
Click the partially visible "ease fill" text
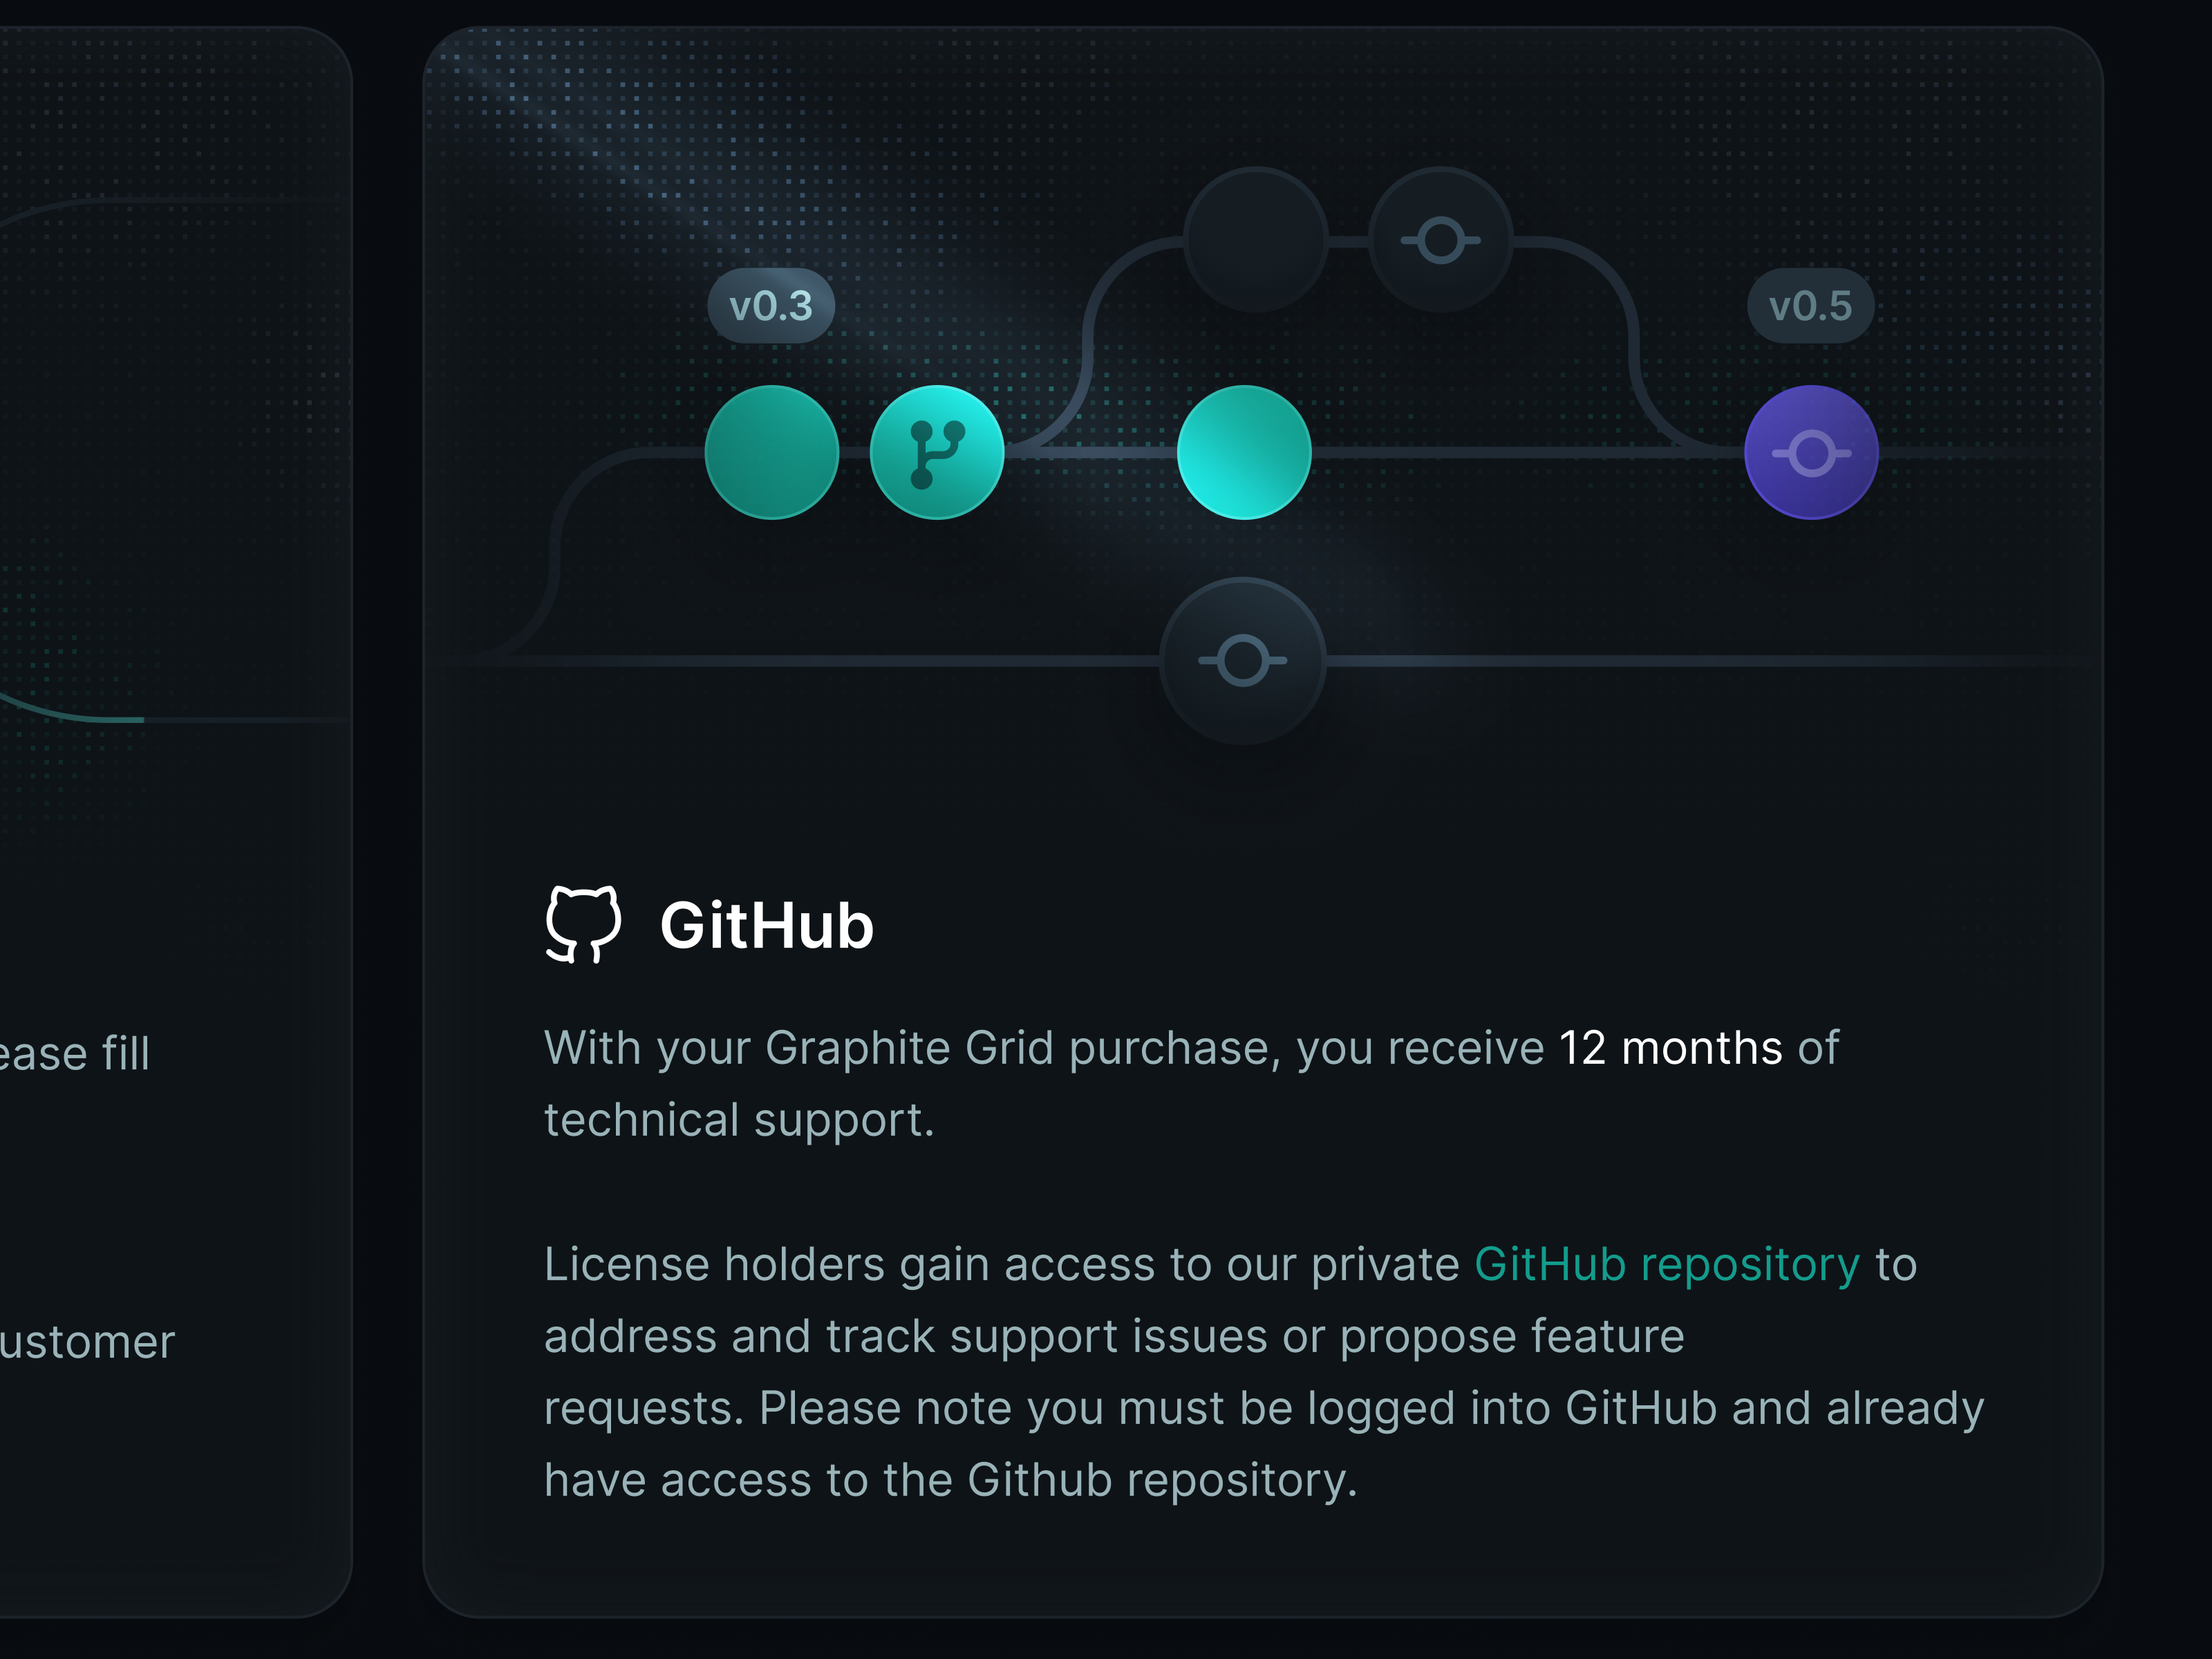click(x=75, y=1053)
